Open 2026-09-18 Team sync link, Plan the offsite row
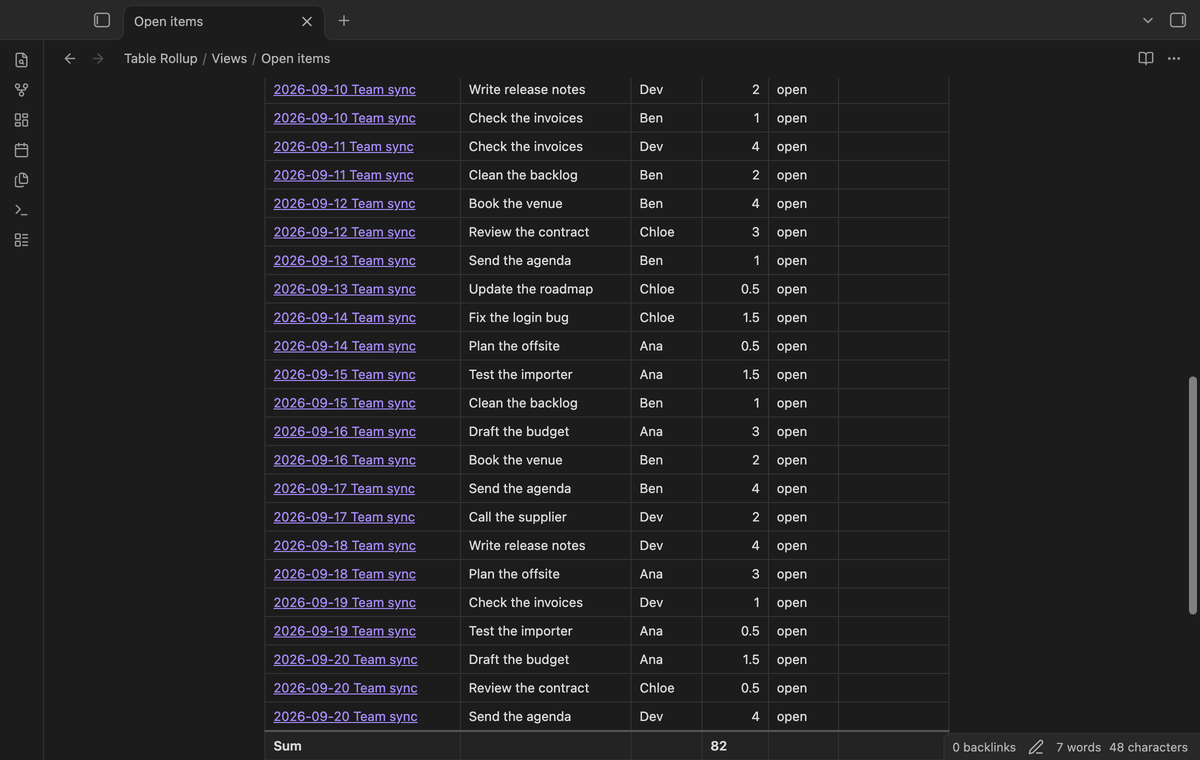 (345, 574)
